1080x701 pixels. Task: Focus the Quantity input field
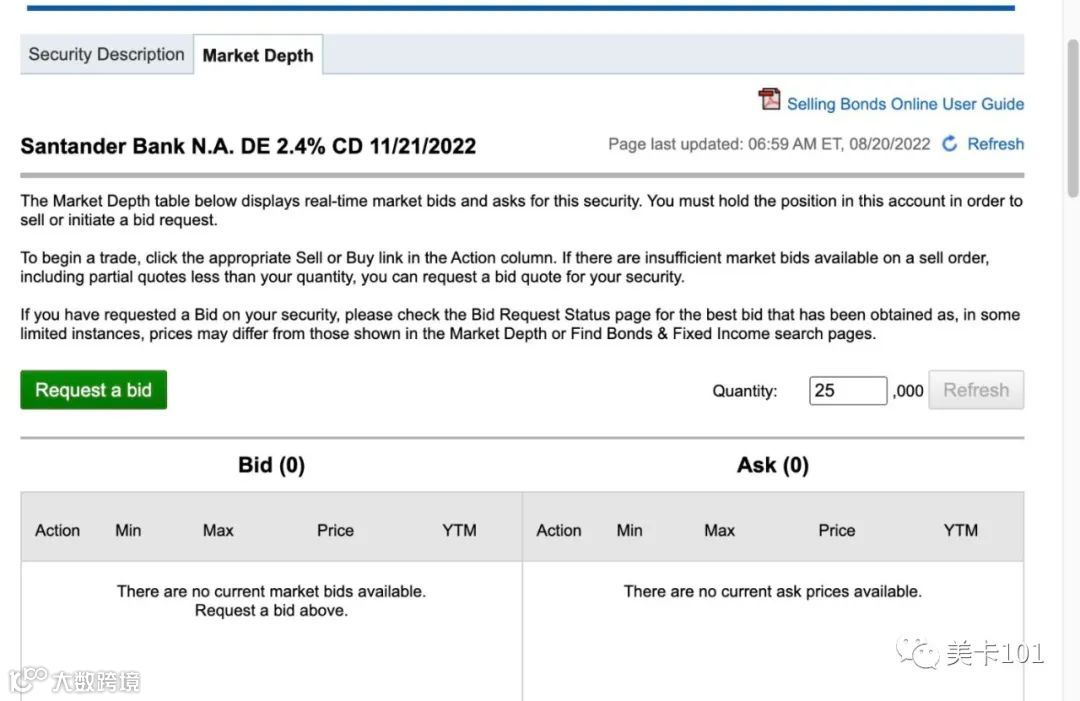[x=848, y=390]
